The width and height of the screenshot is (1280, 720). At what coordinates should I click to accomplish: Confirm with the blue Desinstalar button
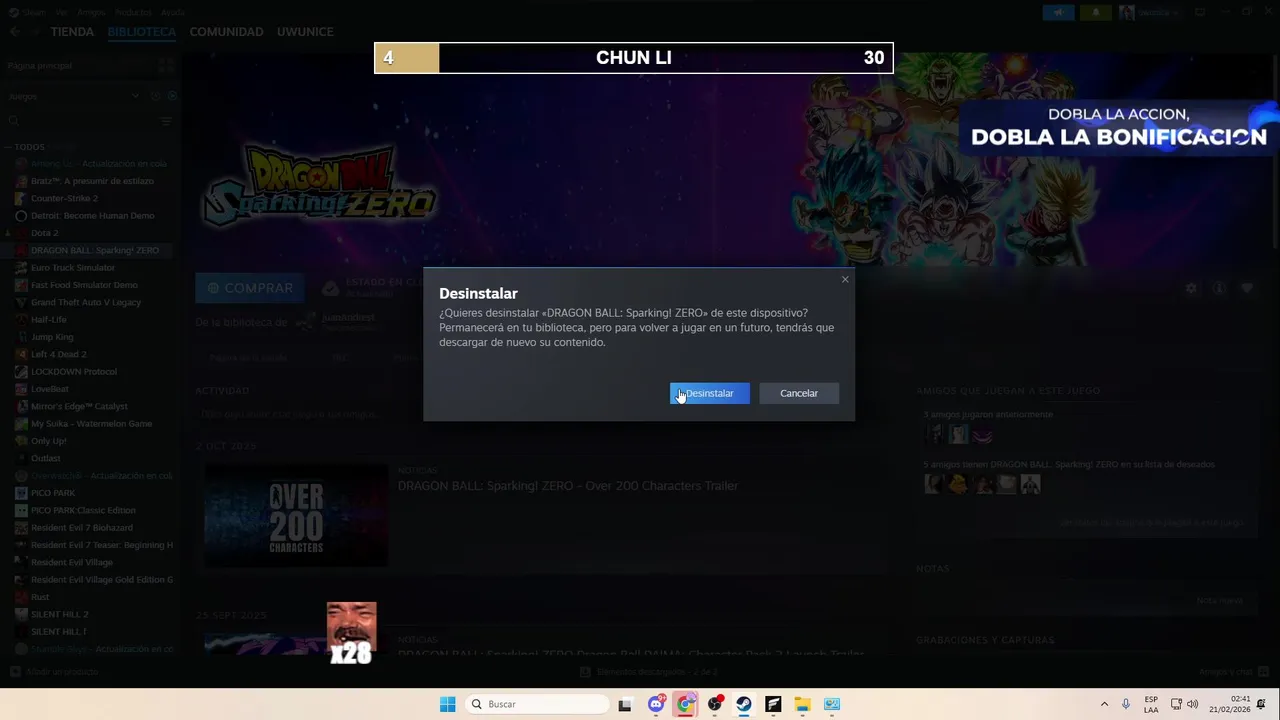709,393
